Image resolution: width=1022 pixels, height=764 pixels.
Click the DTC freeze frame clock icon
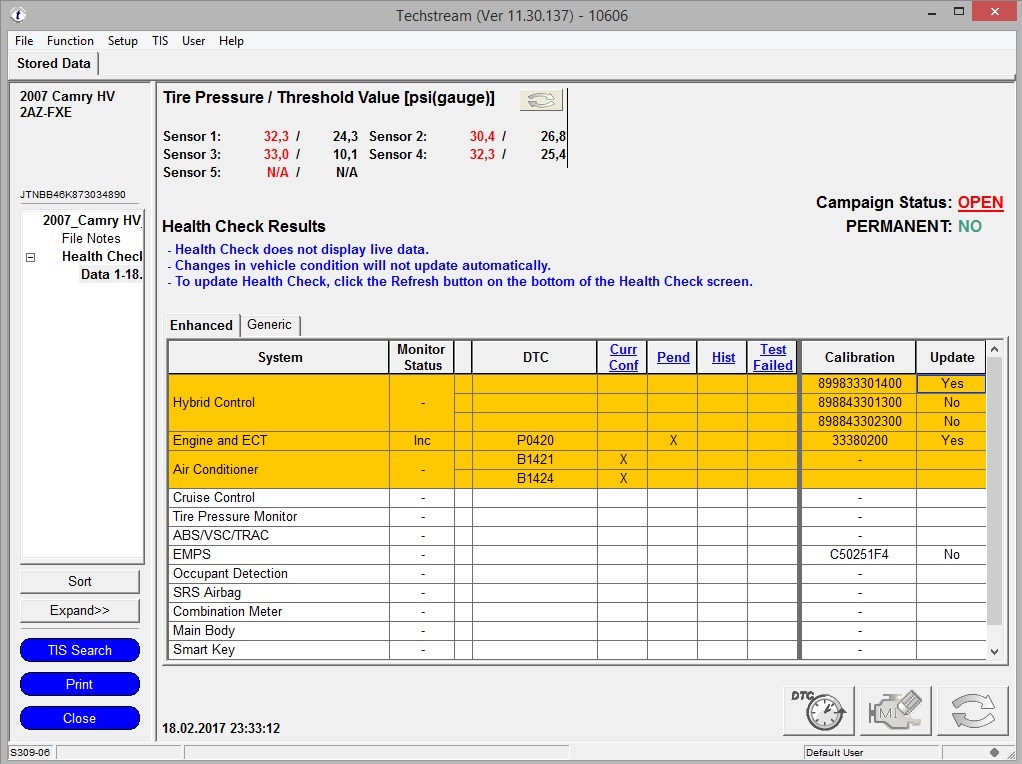coord(818,711)
